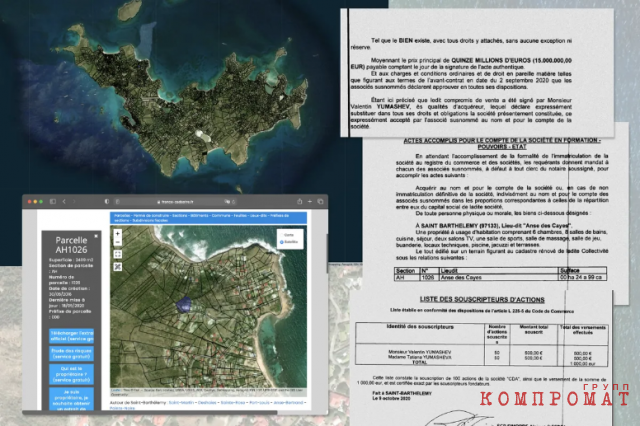The height and width of the screenshot is (426, 640).
Task: Click the yellow minimize window button
Action: coord(35,202)
